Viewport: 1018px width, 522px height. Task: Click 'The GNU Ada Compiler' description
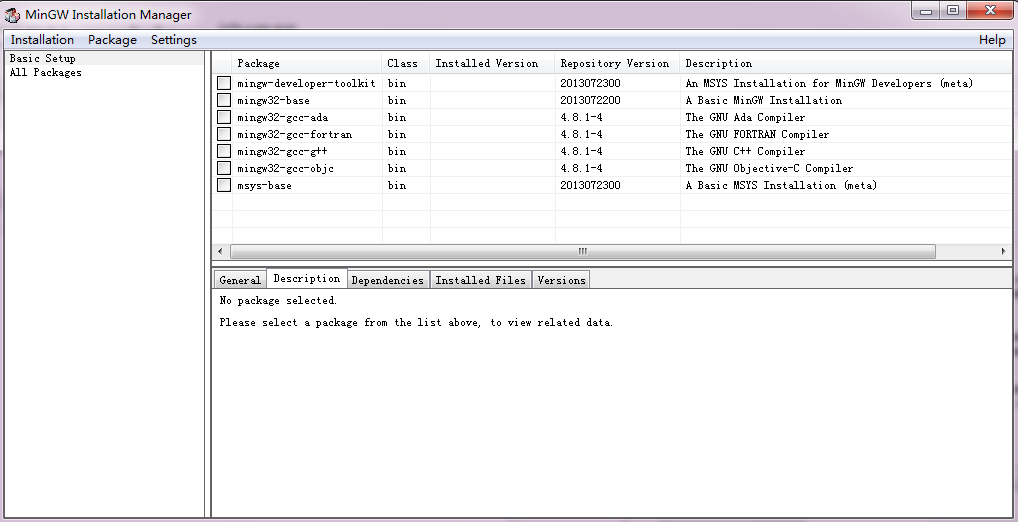[x=745, y=117]
